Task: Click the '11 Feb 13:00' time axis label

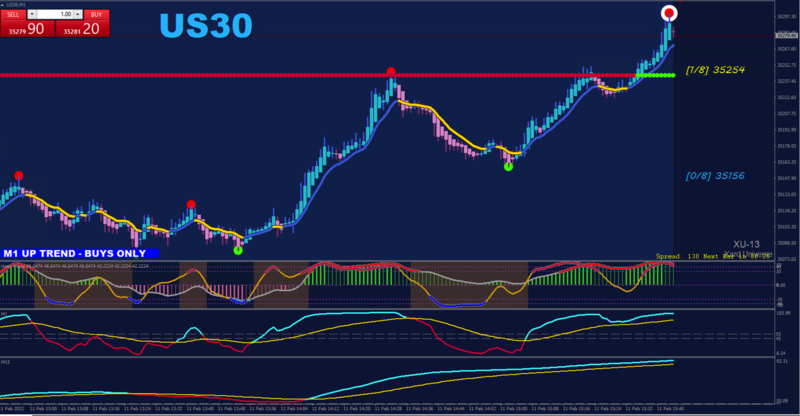Action: (44, 409)
